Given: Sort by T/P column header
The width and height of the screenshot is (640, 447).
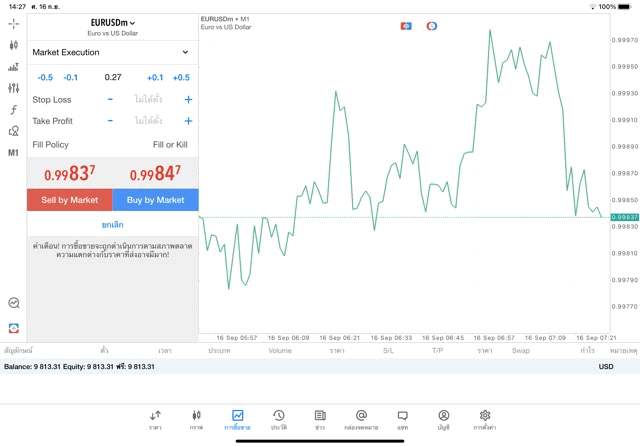Looking at the screenshot, I should coord(438,351).
